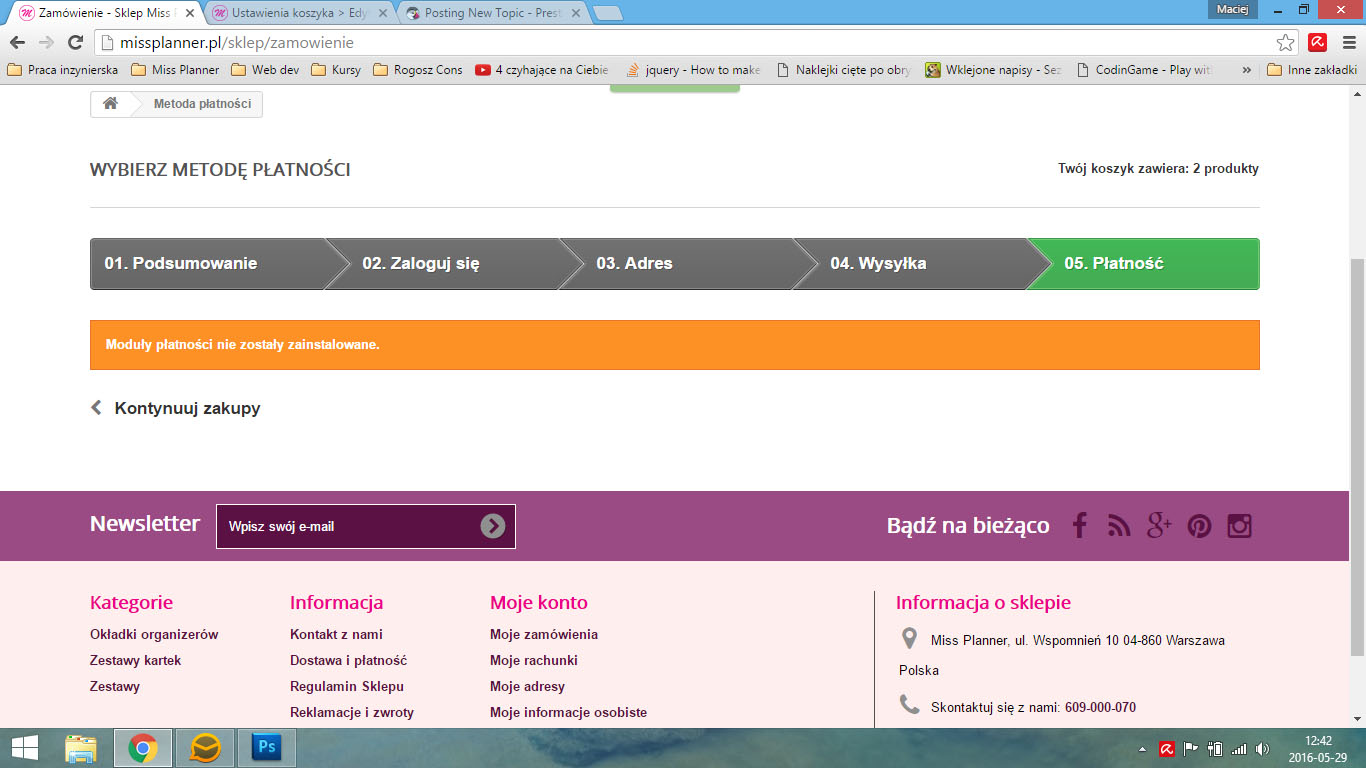Screen dimensions: 1366x768
Task: Click the home icon in the breadcrumb
Action: [x=111, y=104]
